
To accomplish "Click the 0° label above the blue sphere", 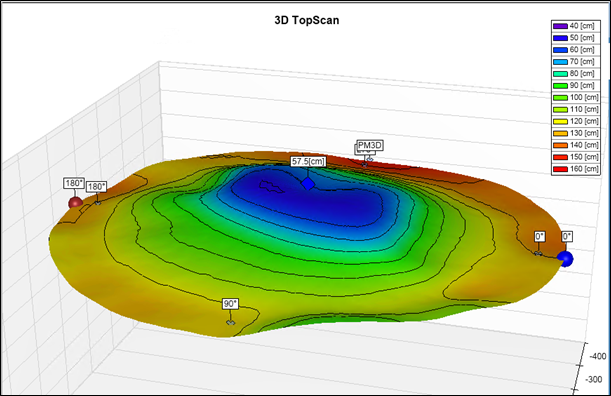I will [567, 237].
